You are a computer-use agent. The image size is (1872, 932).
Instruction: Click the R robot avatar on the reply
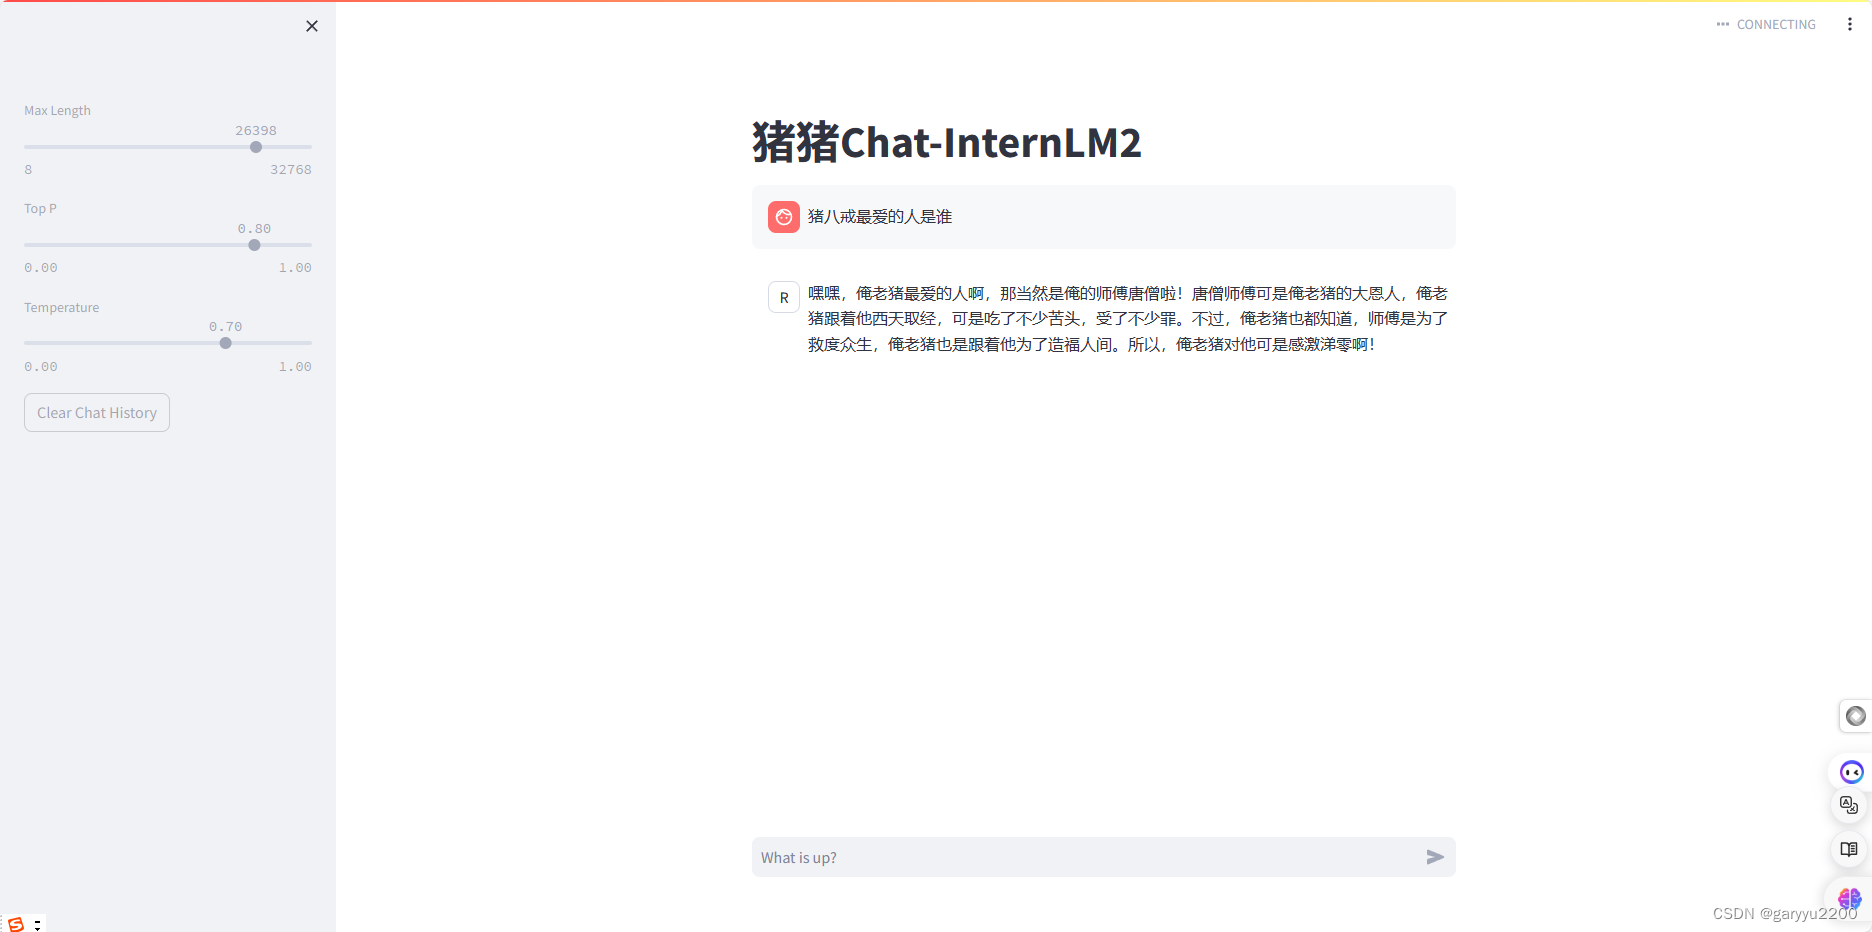tap(784, 297)
